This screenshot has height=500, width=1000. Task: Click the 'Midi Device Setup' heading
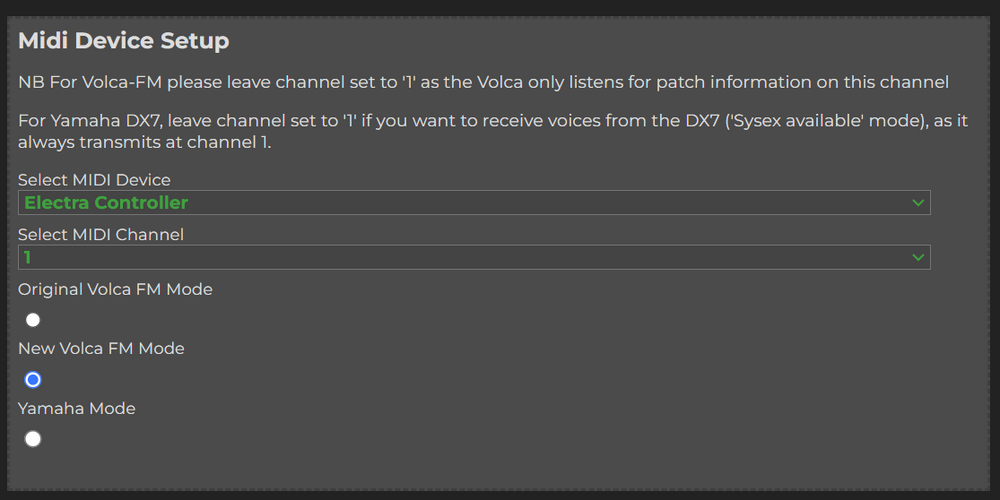pos(123,41)
